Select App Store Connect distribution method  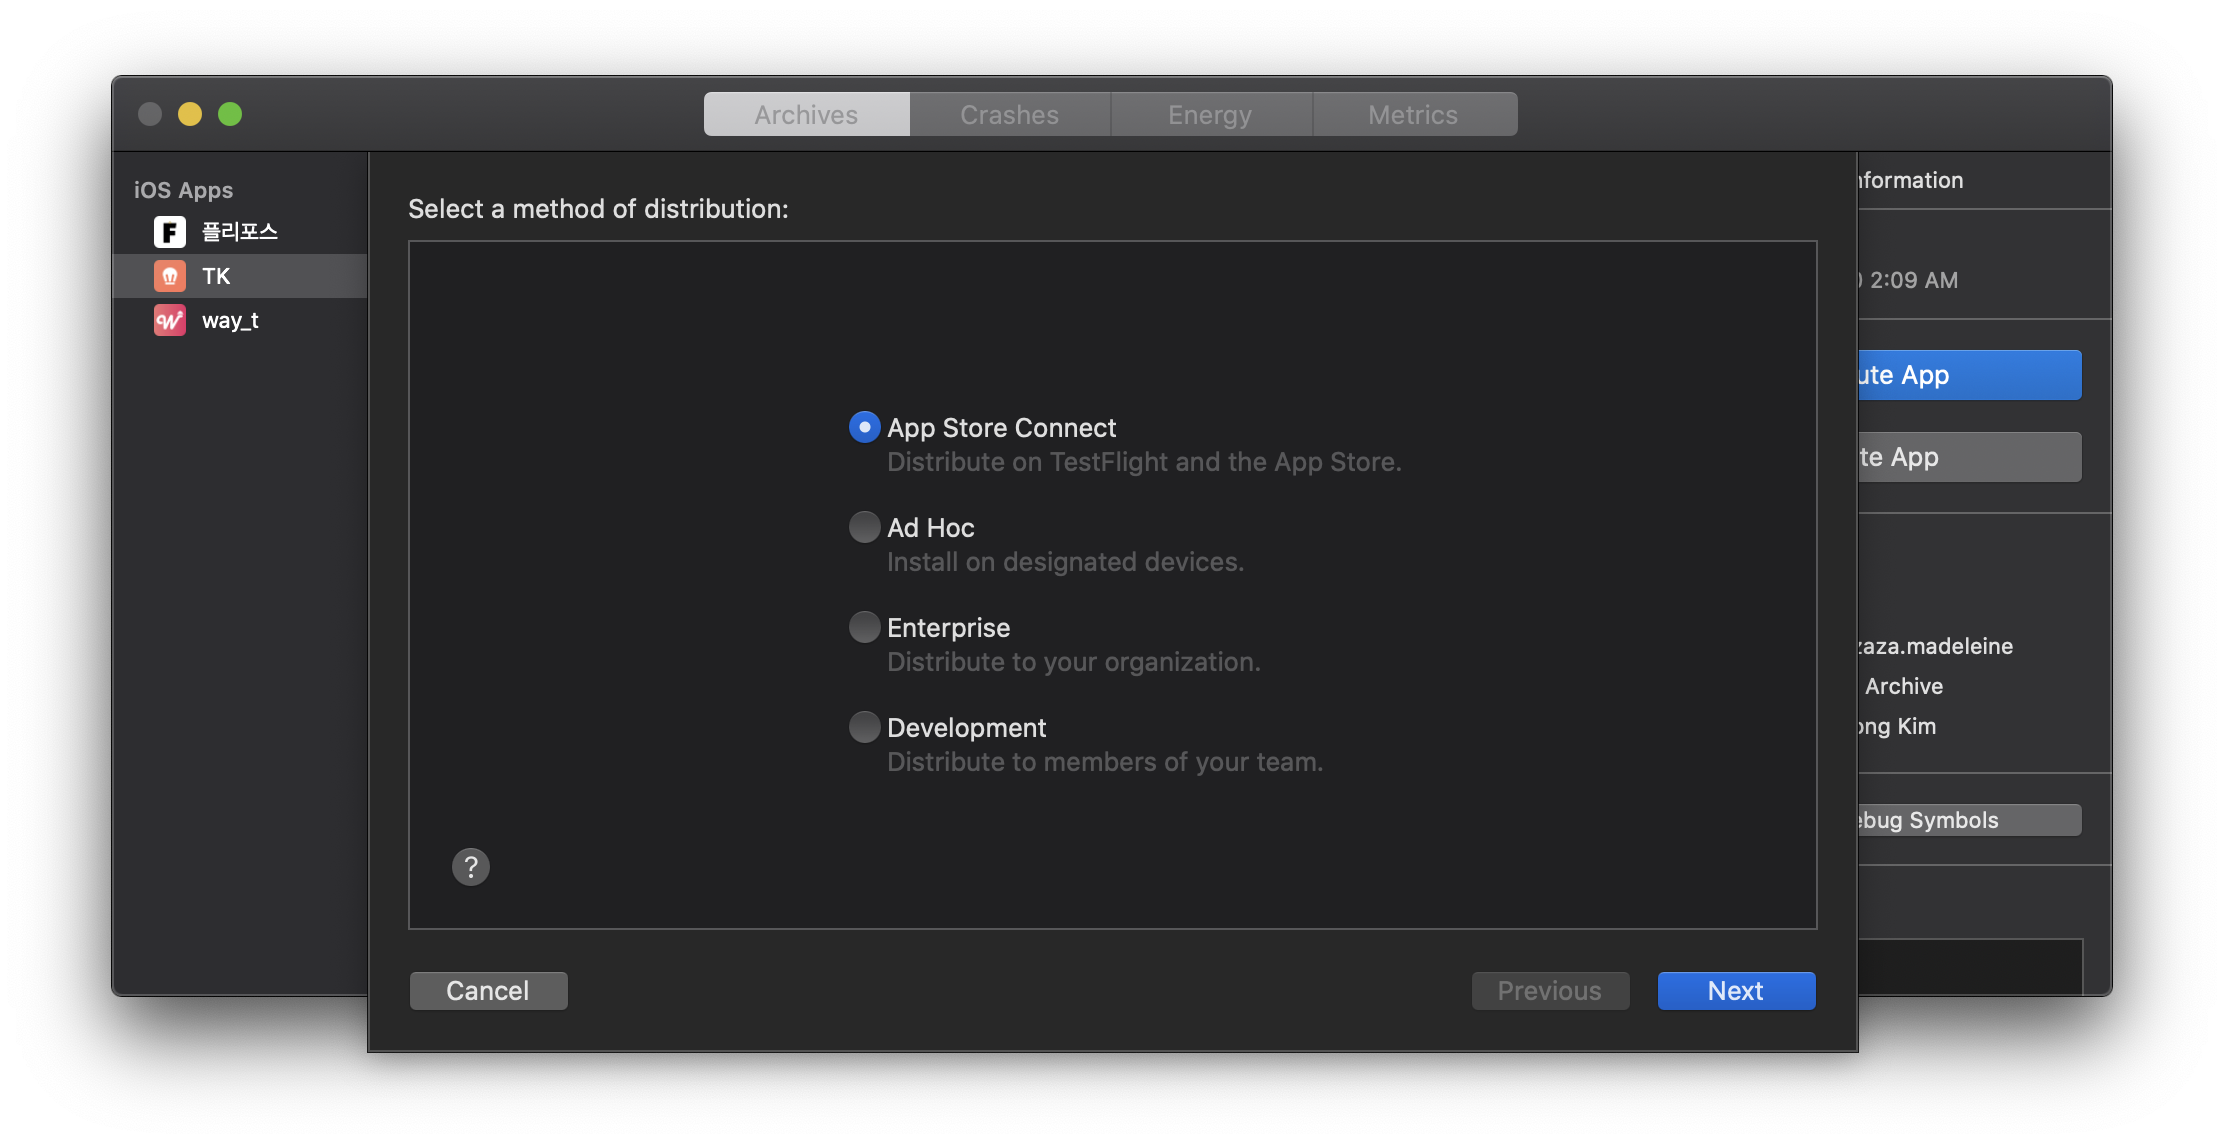click(865, 427)
